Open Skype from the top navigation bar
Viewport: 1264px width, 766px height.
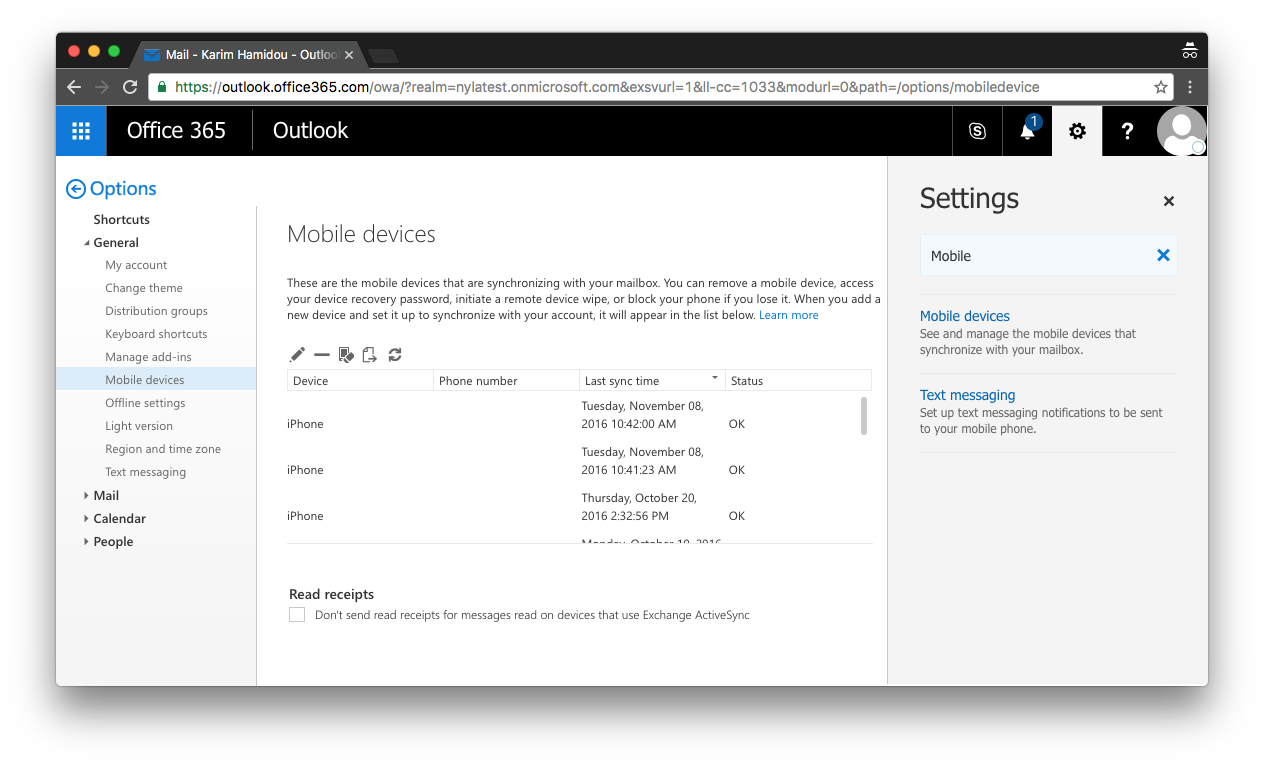coord(977,130)
